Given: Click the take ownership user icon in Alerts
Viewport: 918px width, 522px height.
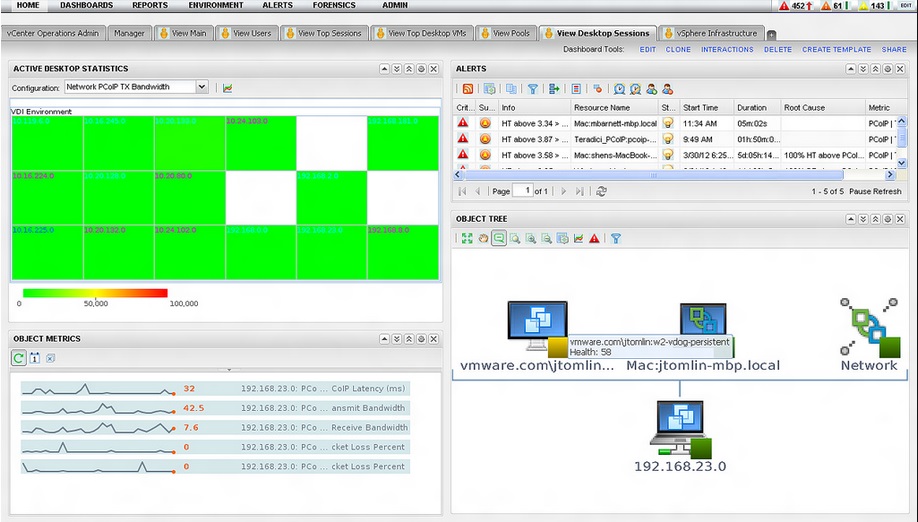Looking at the screenshot, I should tap(651, 89).
